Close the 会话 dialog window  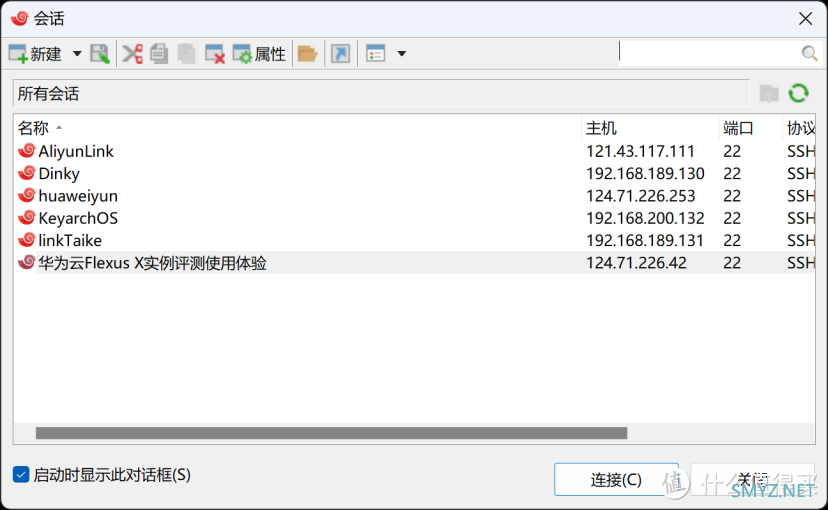[x=805, y=19]
